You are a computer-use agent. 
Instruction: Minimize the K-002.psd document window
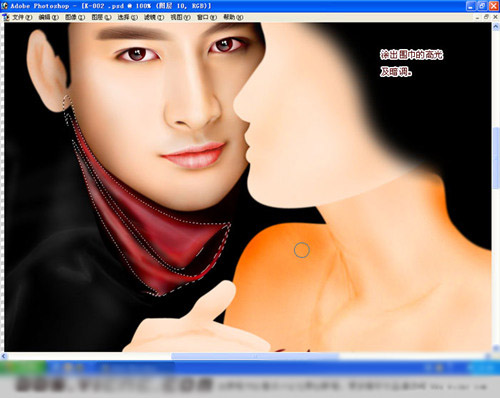(477, 17)
